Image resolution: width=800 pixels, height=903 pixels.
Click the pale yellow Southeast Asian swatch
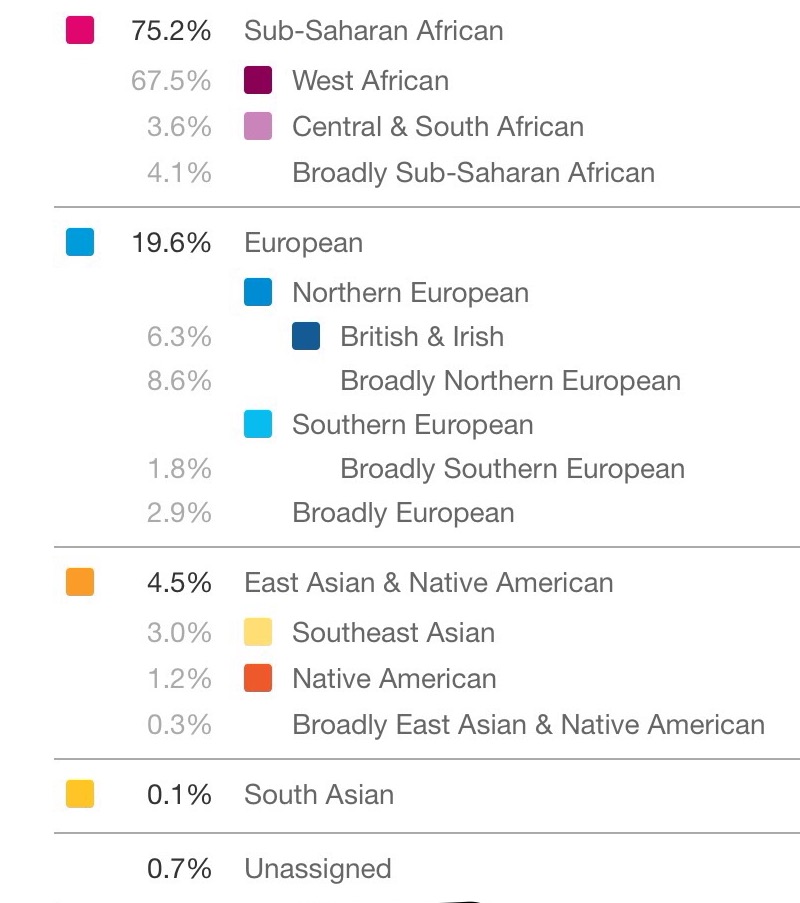tap(258, 632)
